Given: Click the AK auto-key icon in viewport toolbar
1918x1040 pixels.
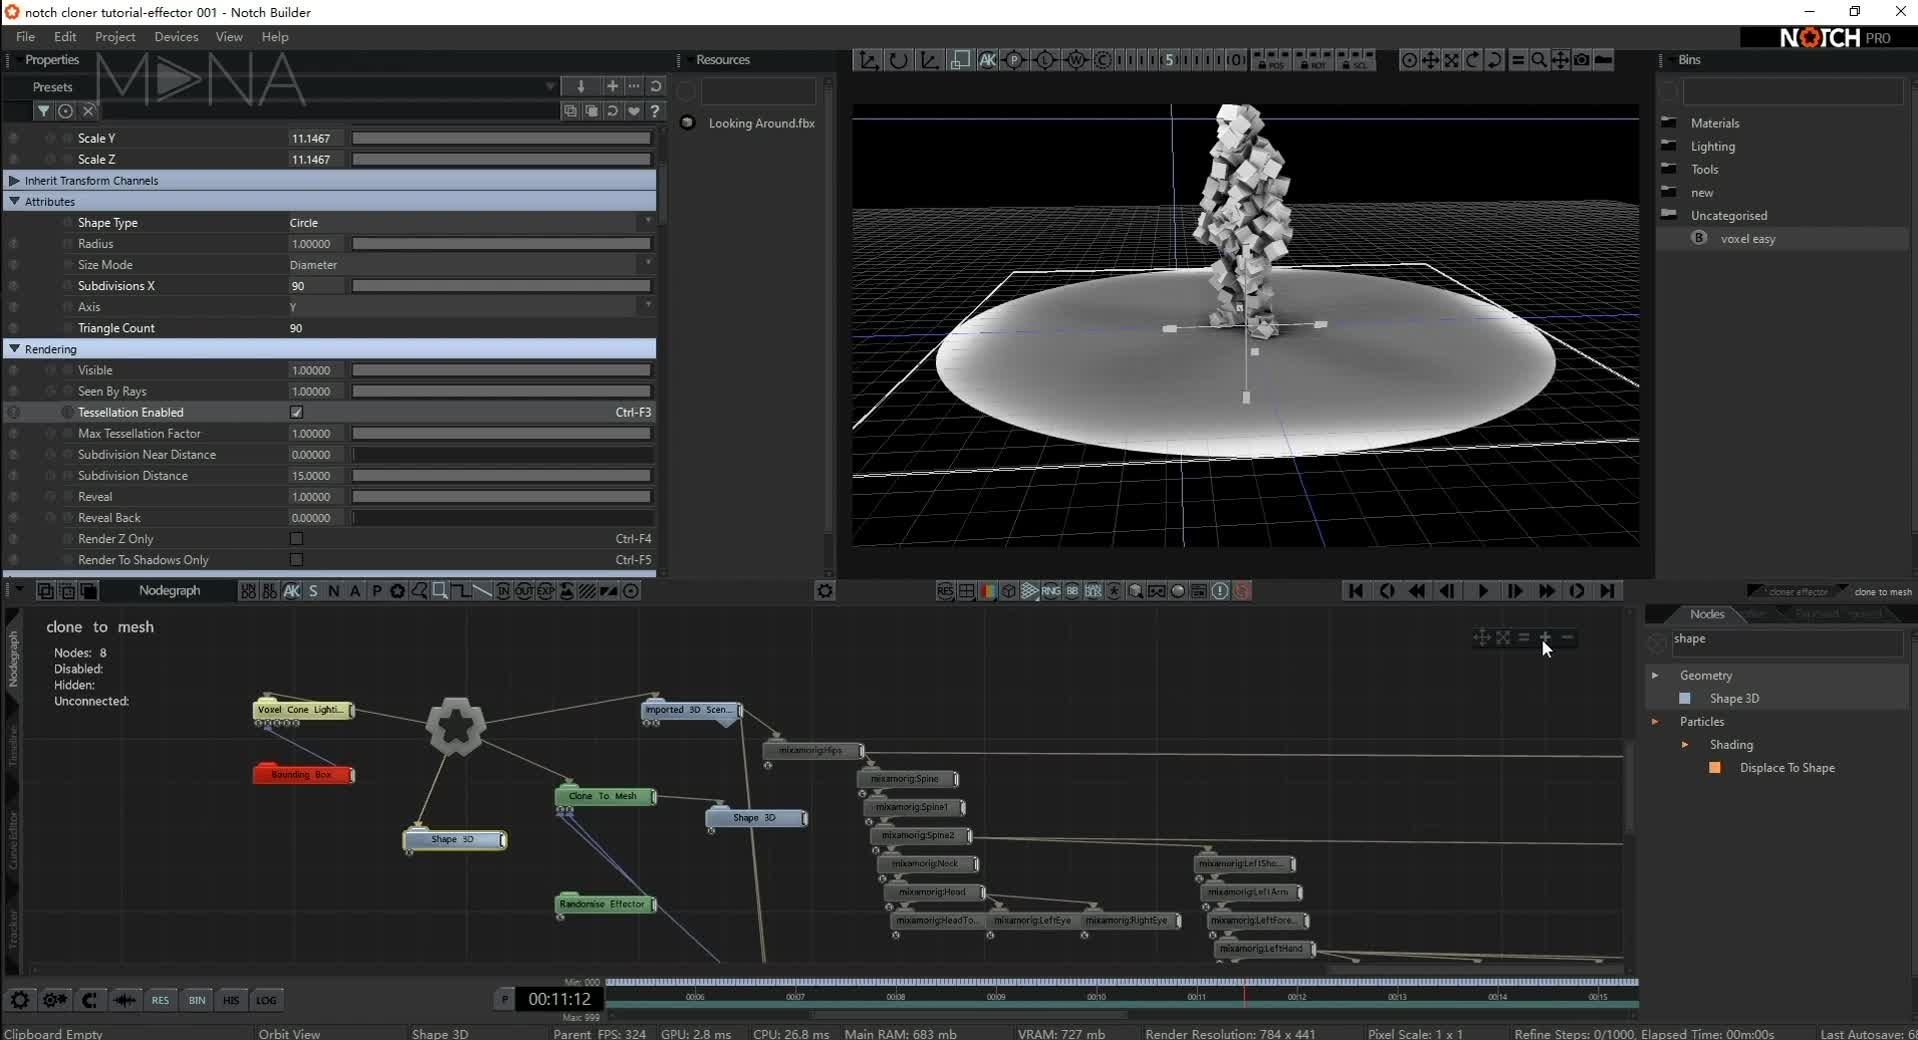Looking at the screenshot, I should [x=987, y=60].
